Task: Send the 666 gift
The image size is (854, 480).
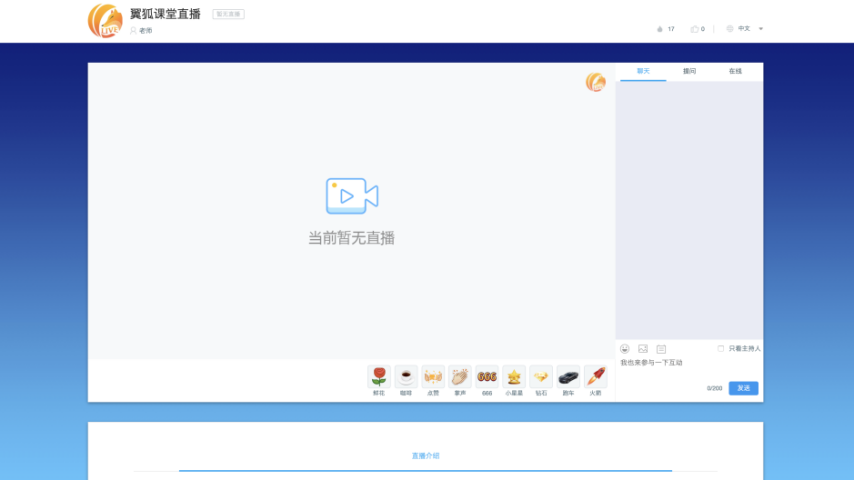Action: (487, 377)
